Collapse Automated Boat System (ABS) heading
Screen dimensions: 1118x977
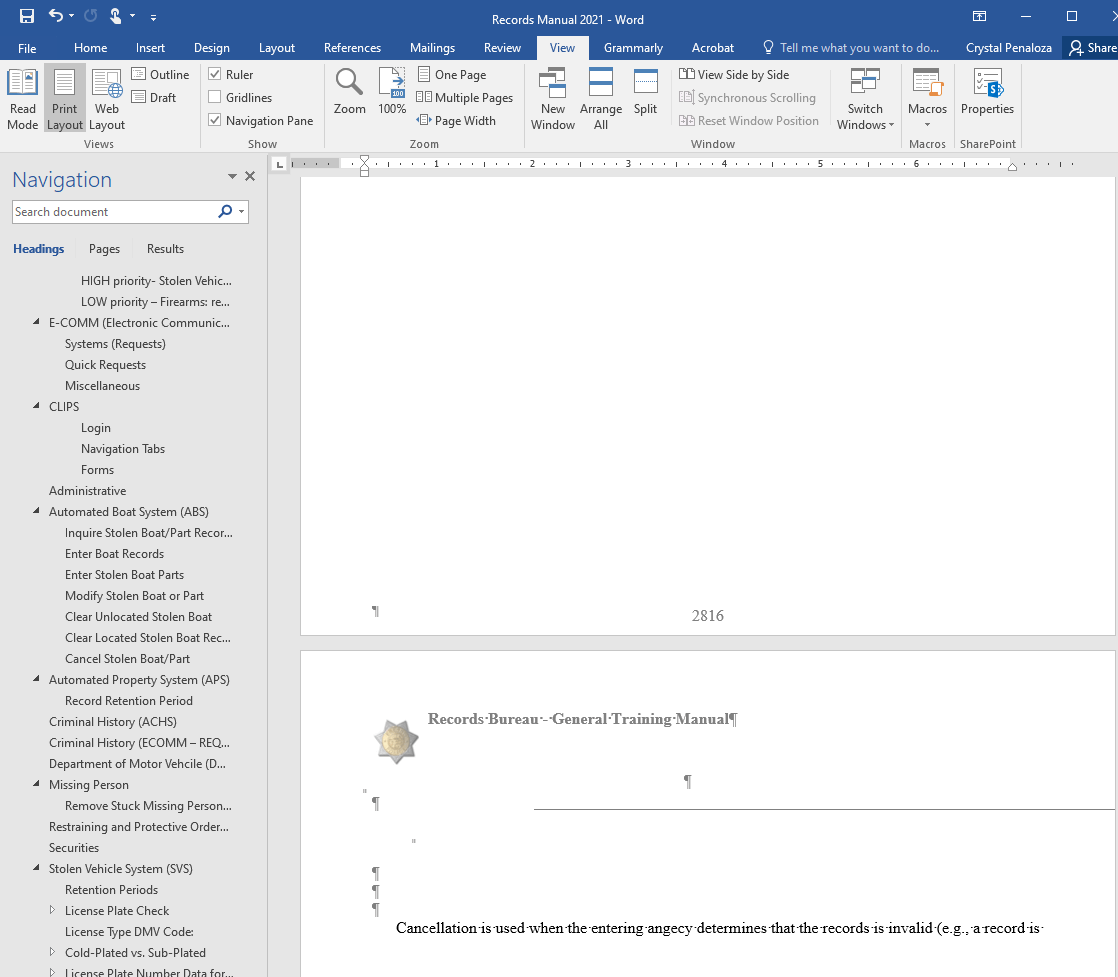click(36, 511)
